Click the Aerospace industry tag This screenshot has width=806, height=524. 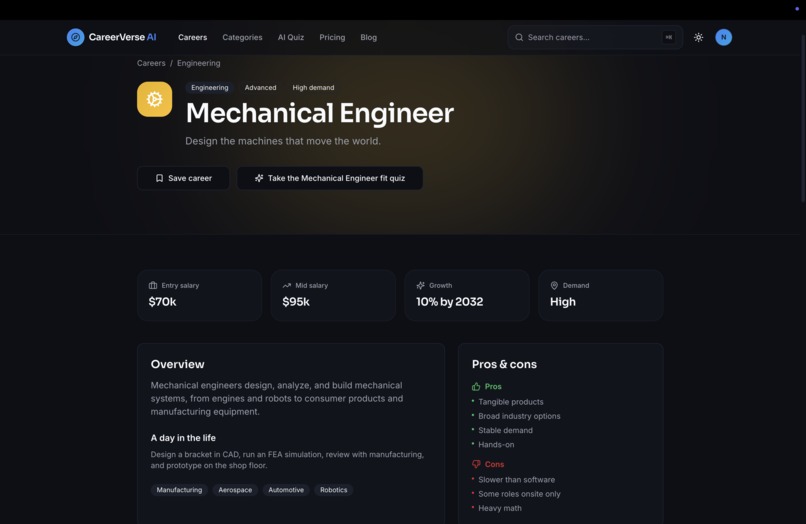(x=235, y=490)
